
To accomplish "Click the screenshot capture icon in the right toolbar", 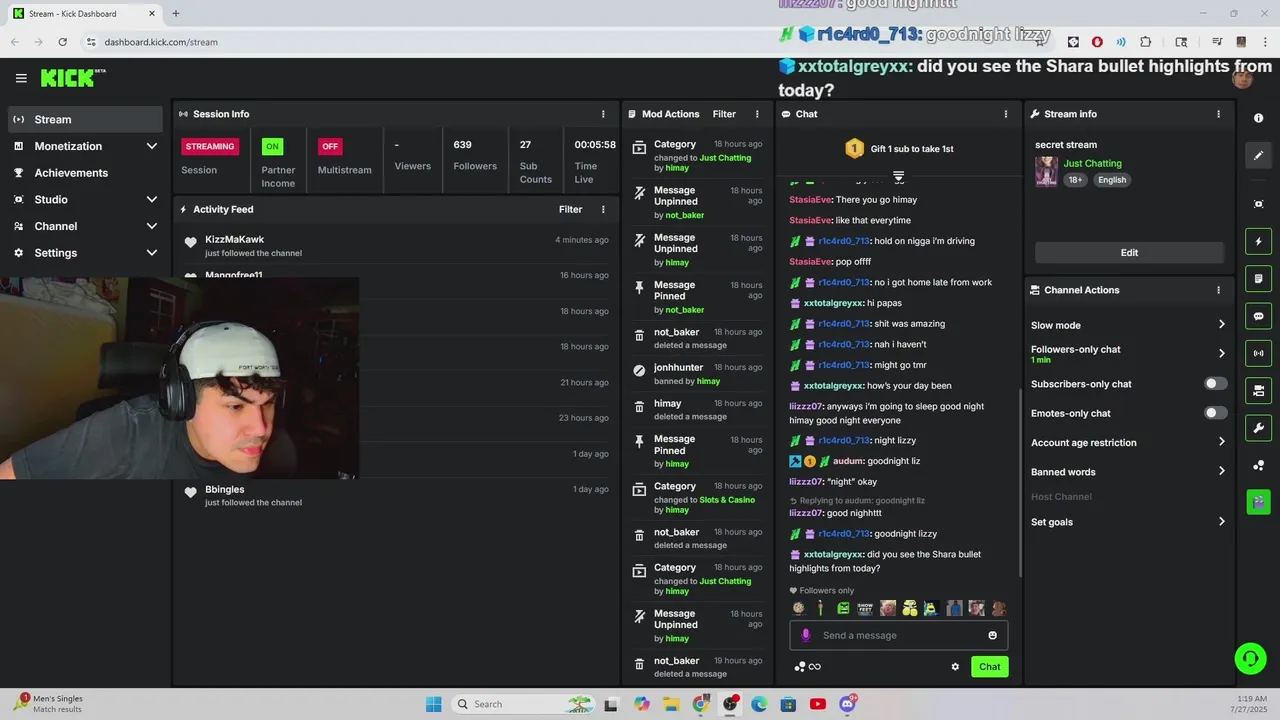I will 1258,204.
